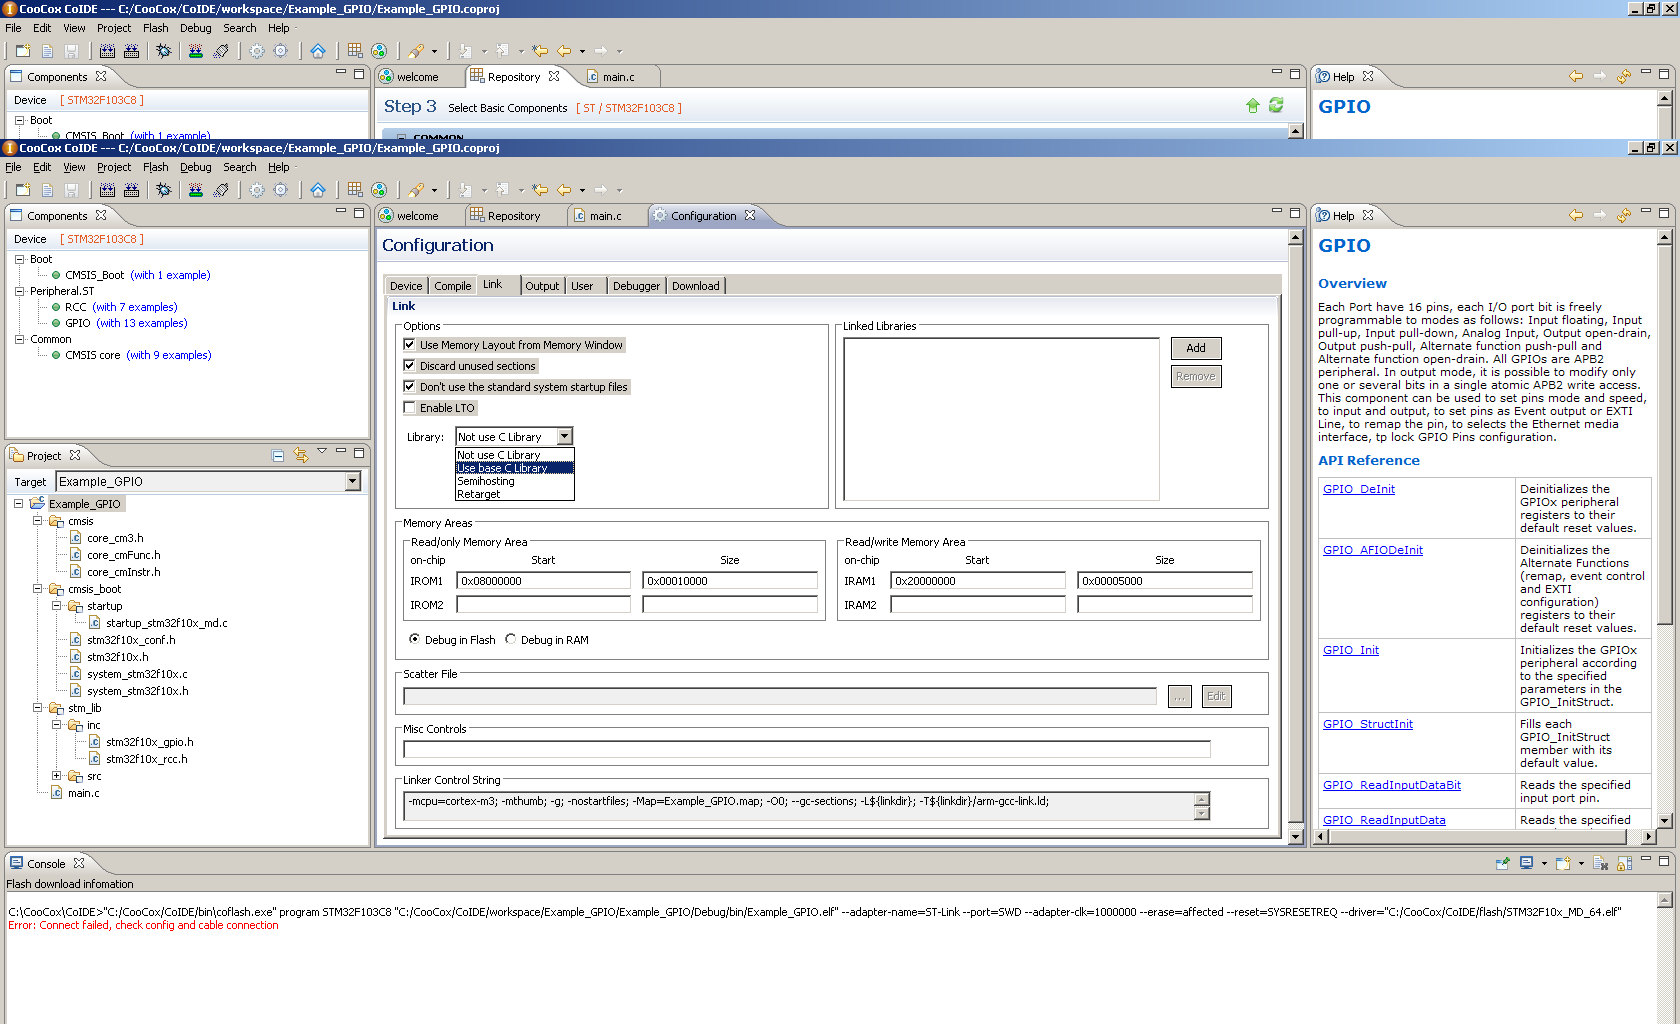This screenshot has height=1024, width=1680.
Task: Pin the Console view
Action: [x=1502, y=863]
